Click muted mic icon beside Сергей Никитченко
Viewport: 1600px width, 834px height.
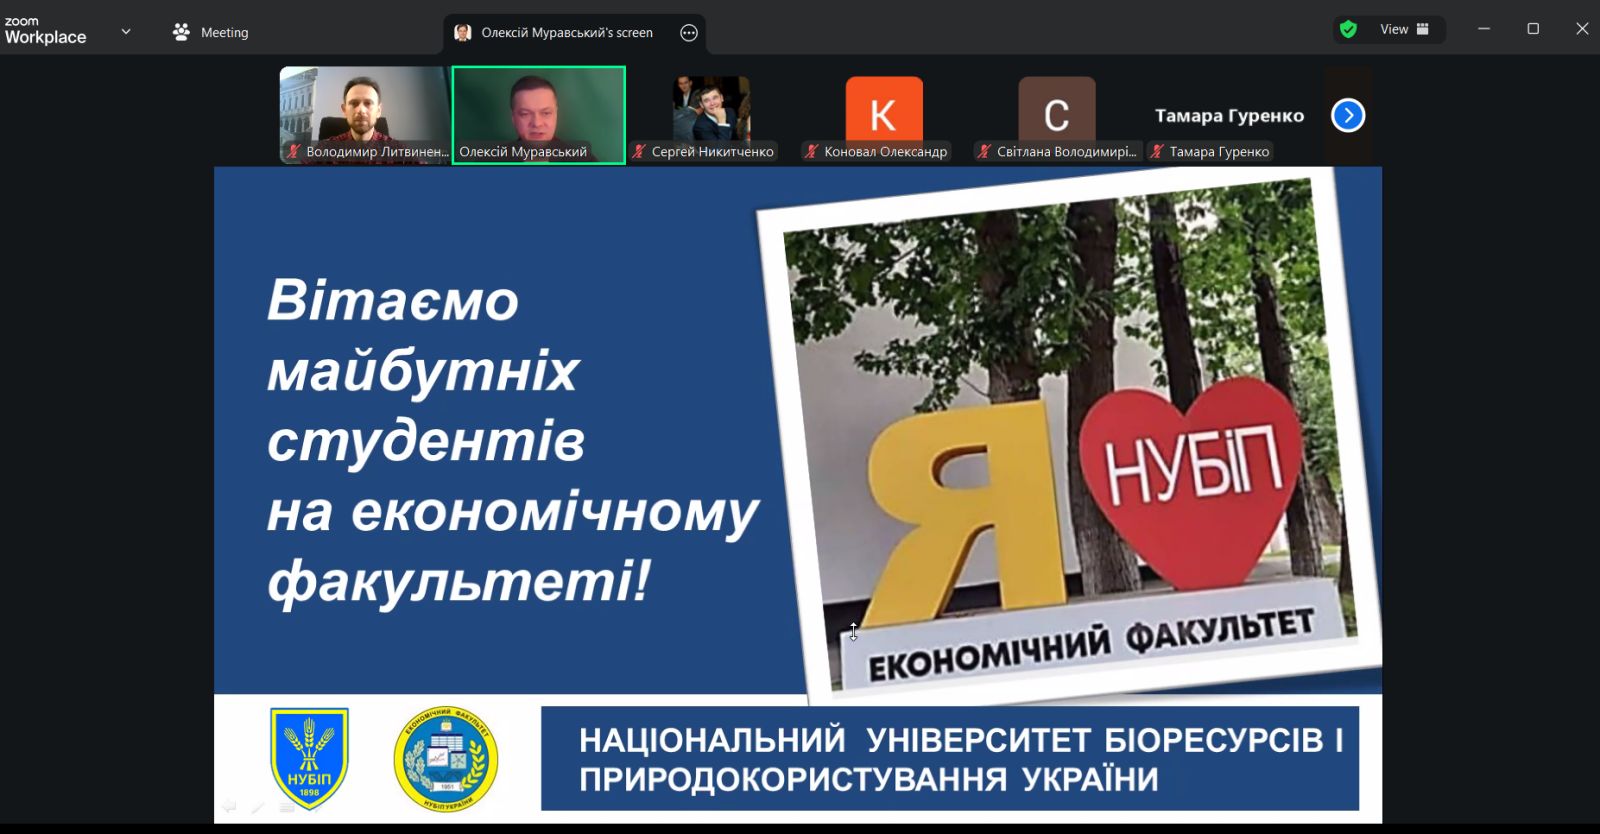click(639, 152)
